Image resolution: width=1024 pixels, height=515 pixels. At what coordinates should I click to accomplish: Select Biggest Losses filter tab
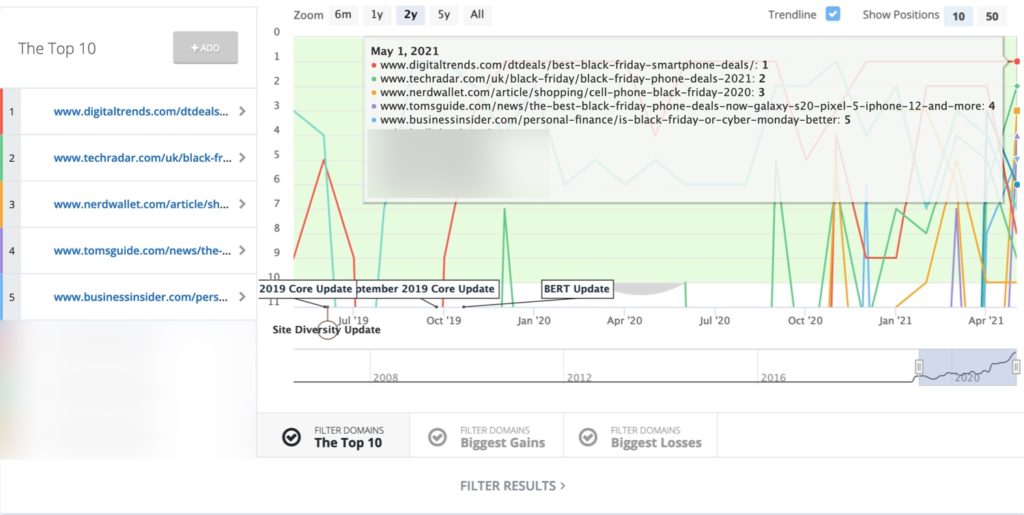640,436
